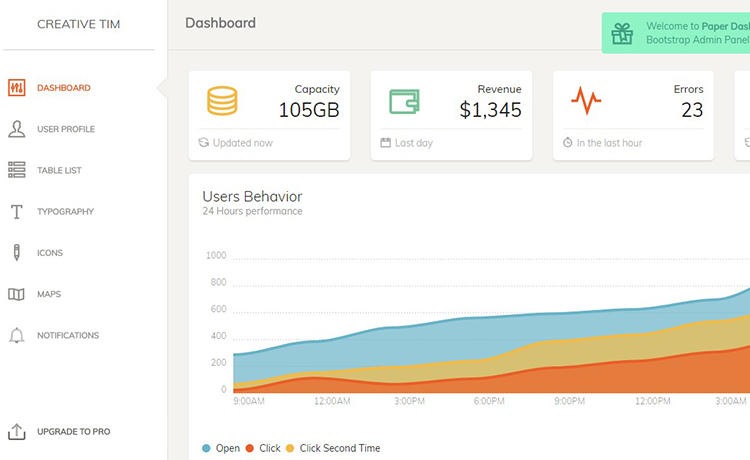The width and height of the screenshot is (750, 460).
Task: Click the gift icon in welcome notification
Action: (x=622, y=33)
